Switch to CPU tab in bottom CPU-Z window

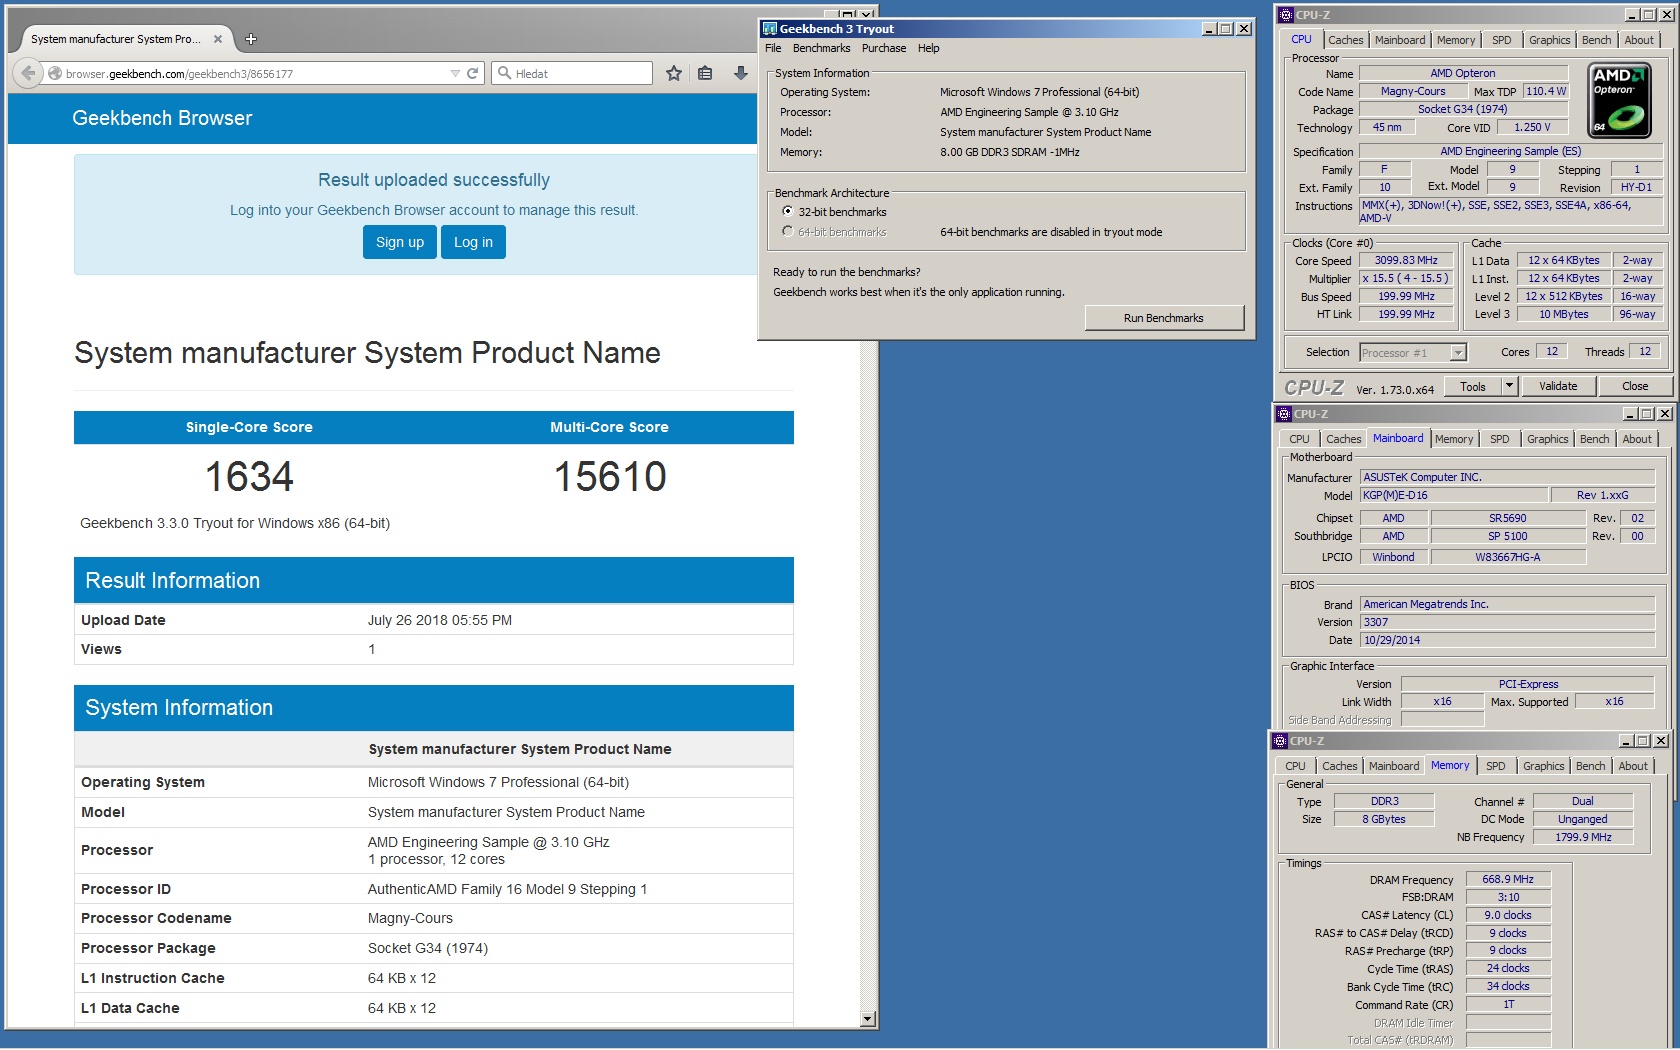[x=1295, y=766]
